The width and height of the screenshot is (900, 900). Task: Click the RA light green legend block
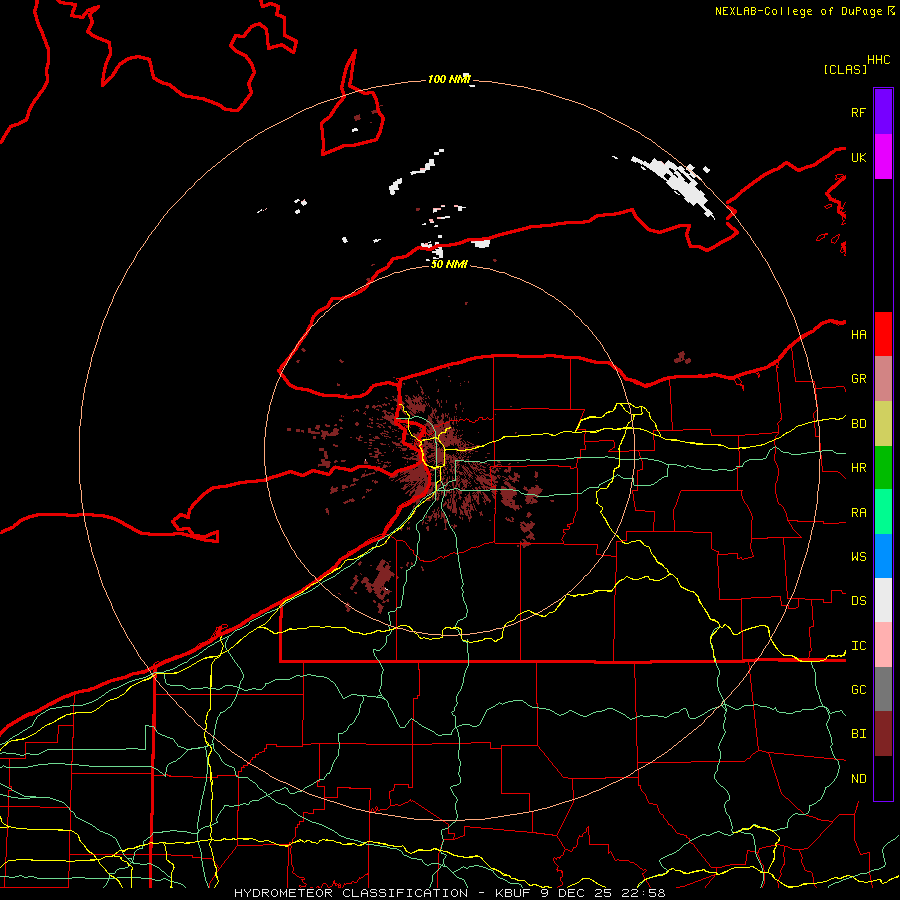pos(883,512)
